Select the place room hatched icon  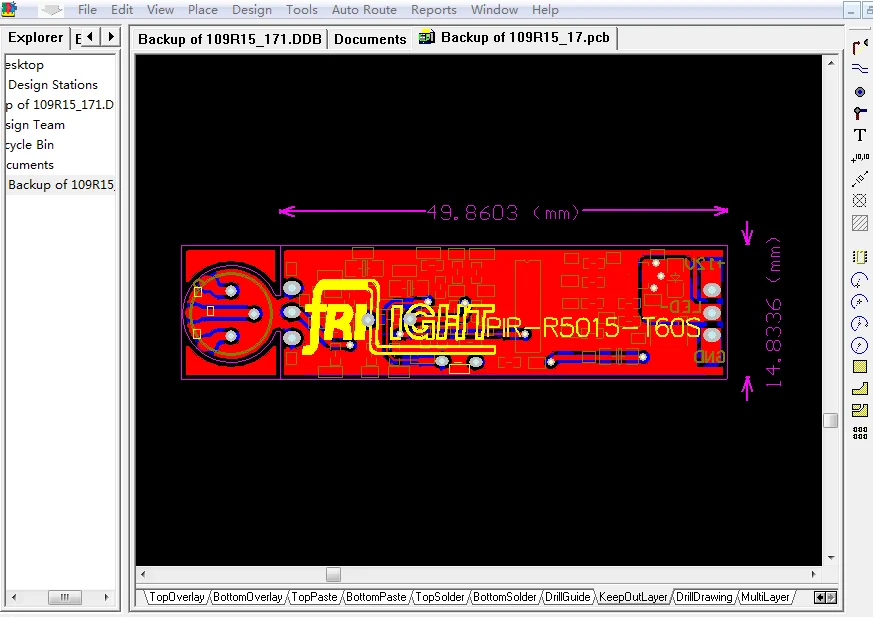pyautogui.click(x=860, y=223)
